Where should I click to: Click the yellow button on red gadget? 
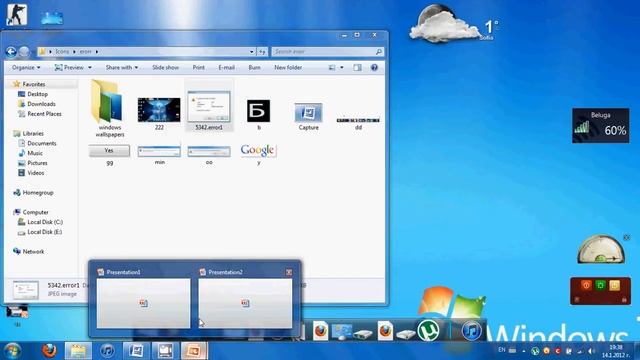click(x=615, y=285)
